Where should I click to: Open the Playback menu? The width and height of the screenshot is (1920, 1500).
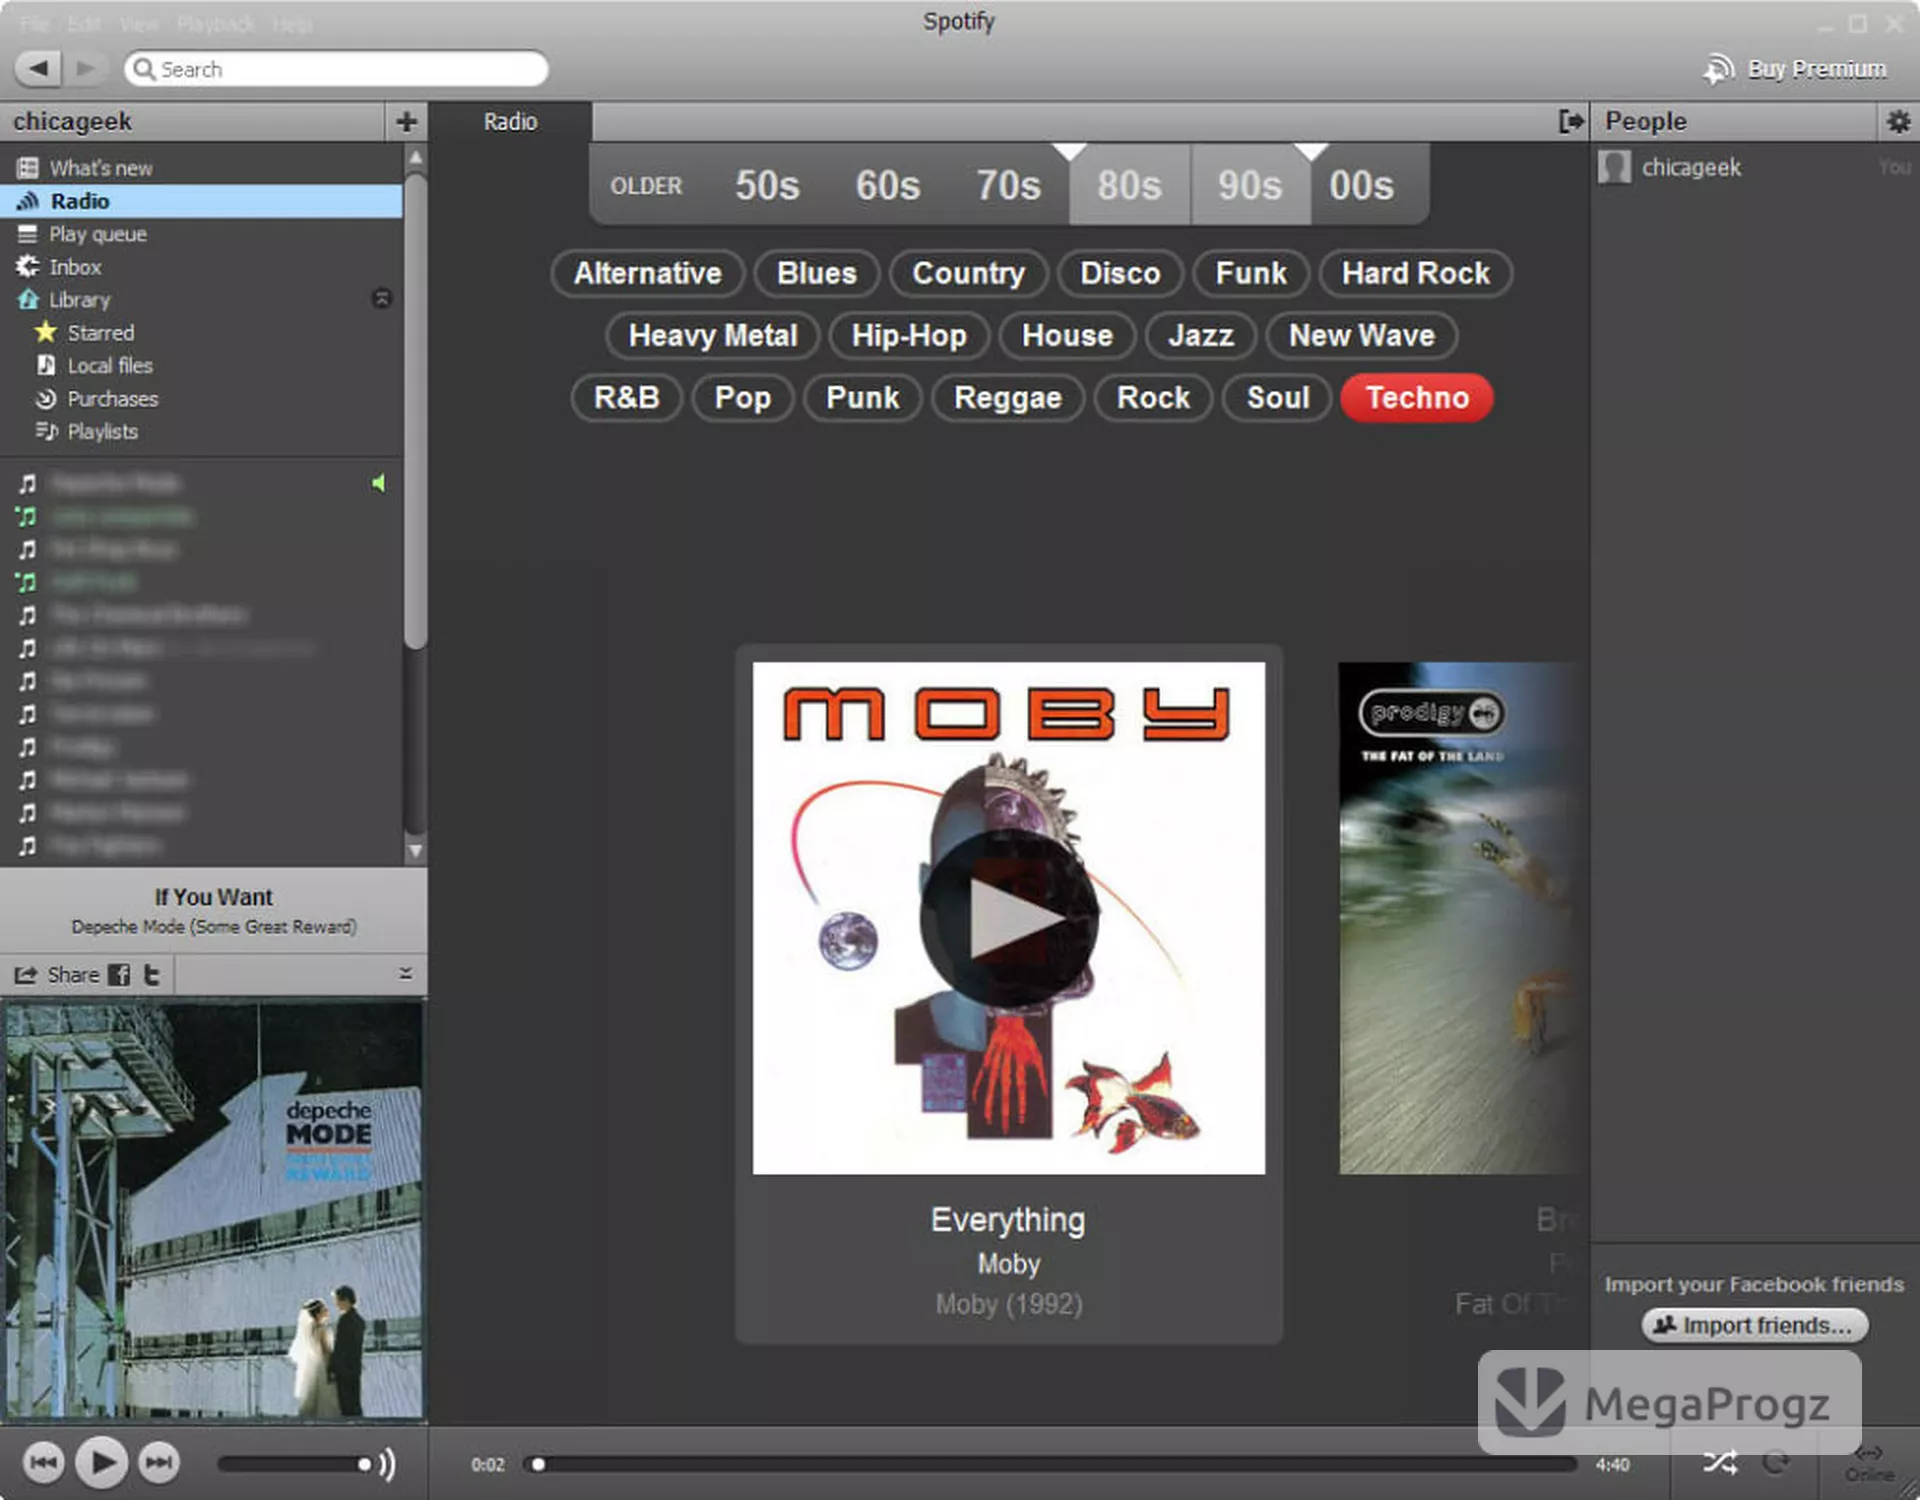click(x=215, y=23)
